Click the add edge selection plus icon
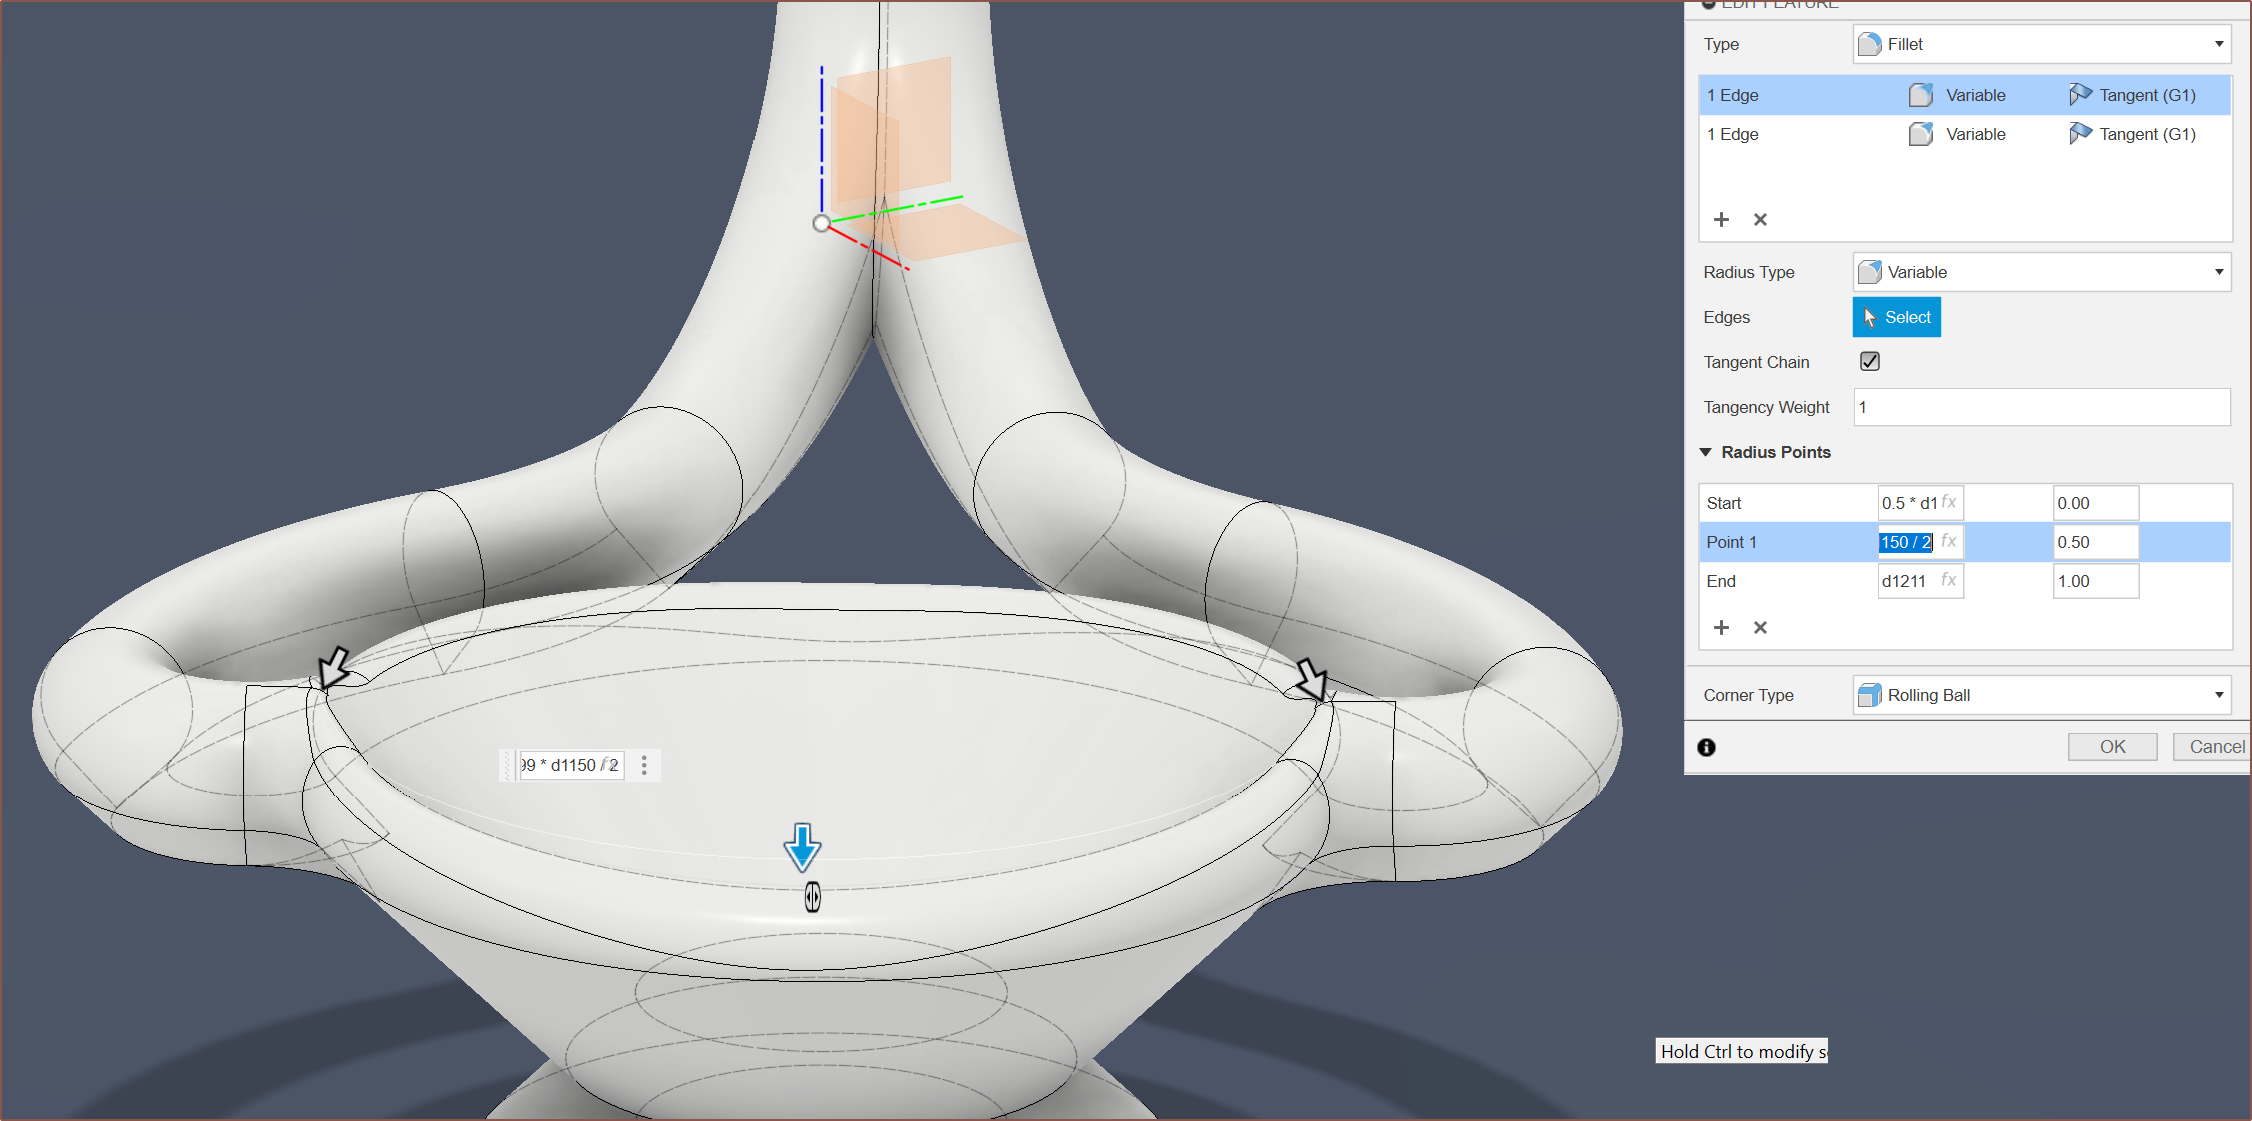2252x1121 pixels. [1721, 219]
